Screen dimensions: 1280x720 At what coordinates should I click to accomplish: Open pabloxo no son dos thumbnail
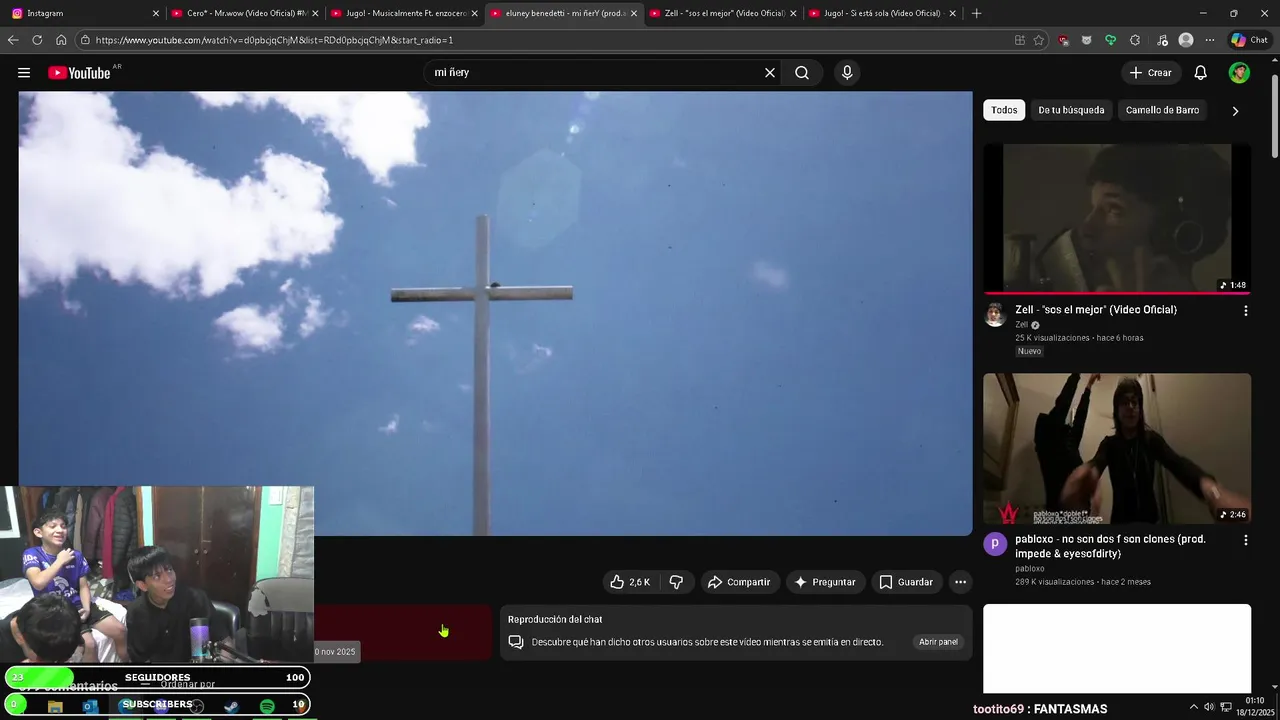pos(1117,448)
